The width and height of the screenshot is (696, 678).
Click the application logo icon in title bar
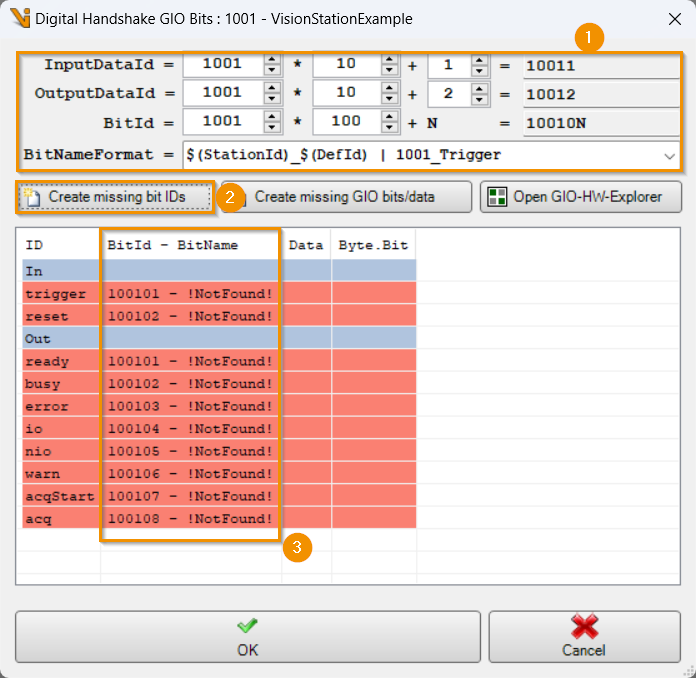point(20,18)
